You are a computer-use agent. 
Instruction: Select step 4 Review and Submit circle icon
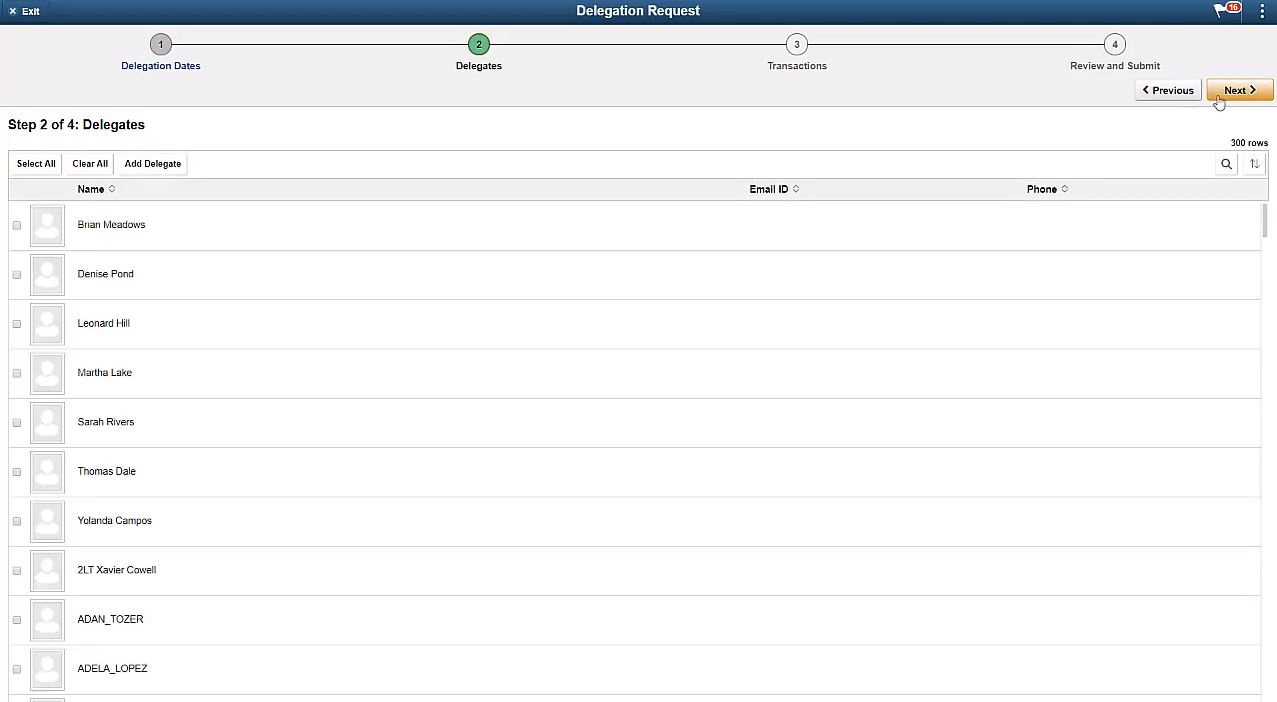[1114, 44]
